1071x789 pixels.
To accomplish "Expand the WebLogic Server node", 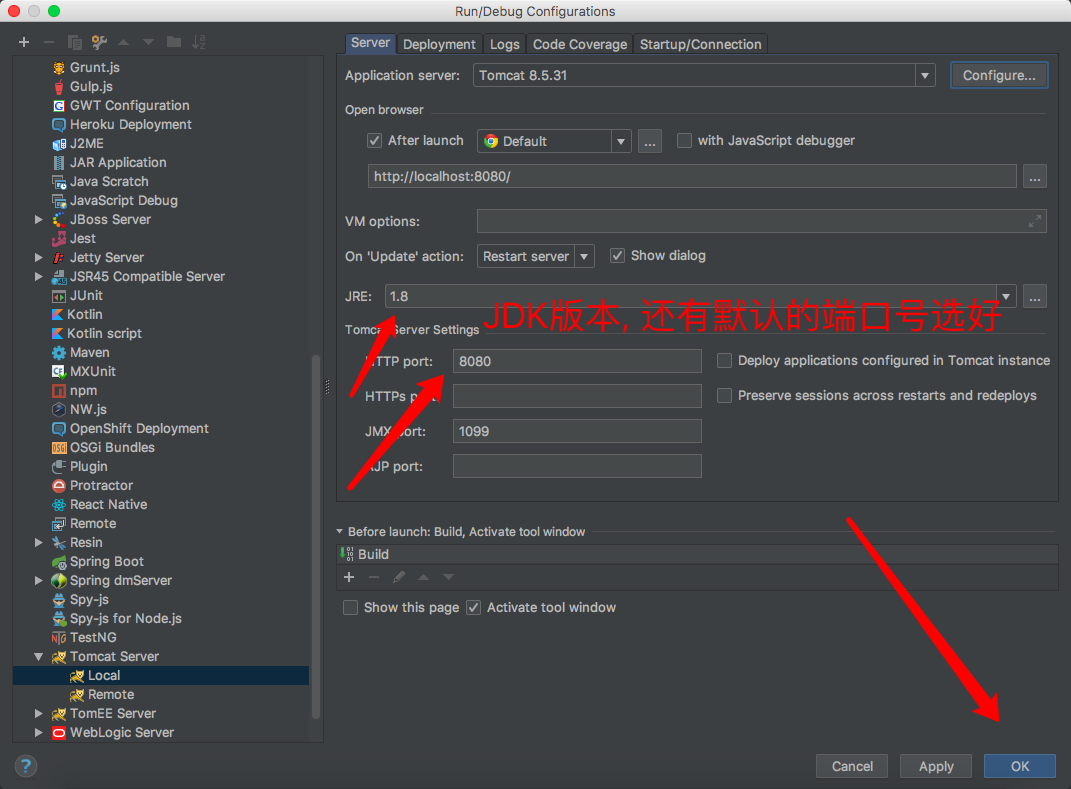I will coord(39,732).
